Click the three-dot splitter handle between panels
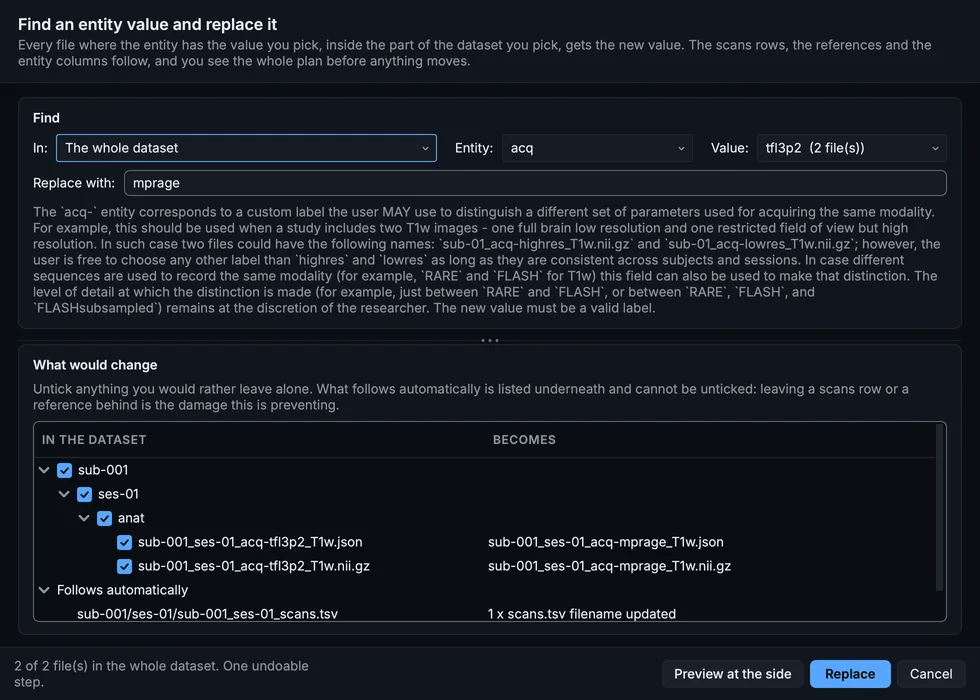The width and height of the screenshot is (980, 700). point(490,341)
